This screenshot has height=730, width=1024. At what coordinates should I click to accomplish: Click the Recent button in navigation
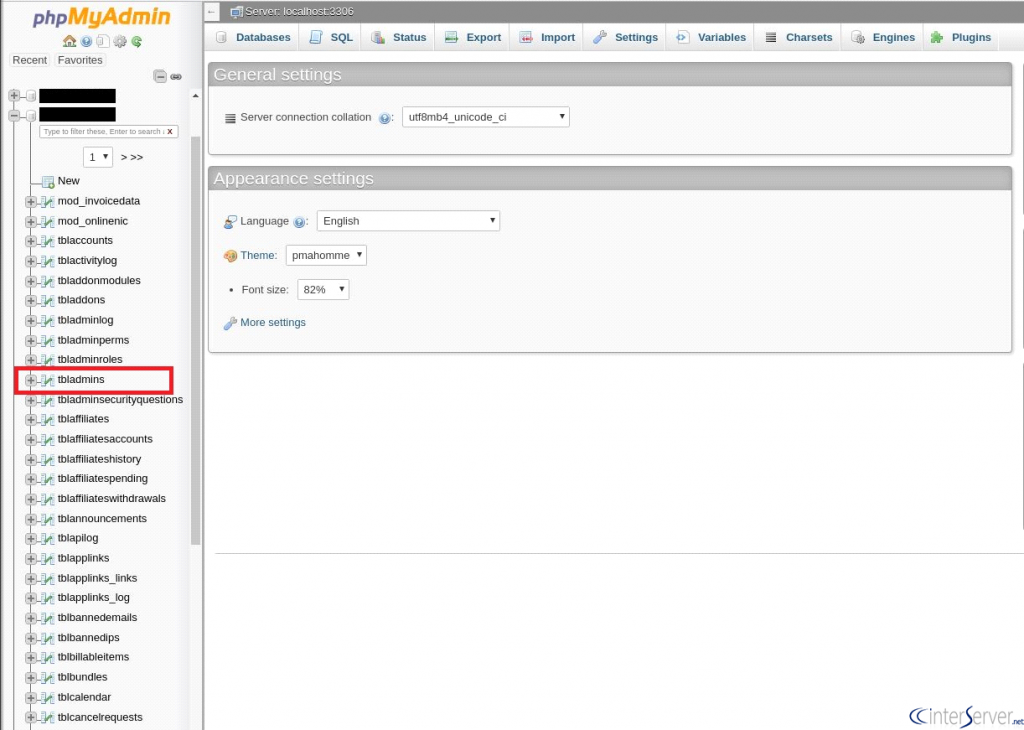click(x=30, y=60)
